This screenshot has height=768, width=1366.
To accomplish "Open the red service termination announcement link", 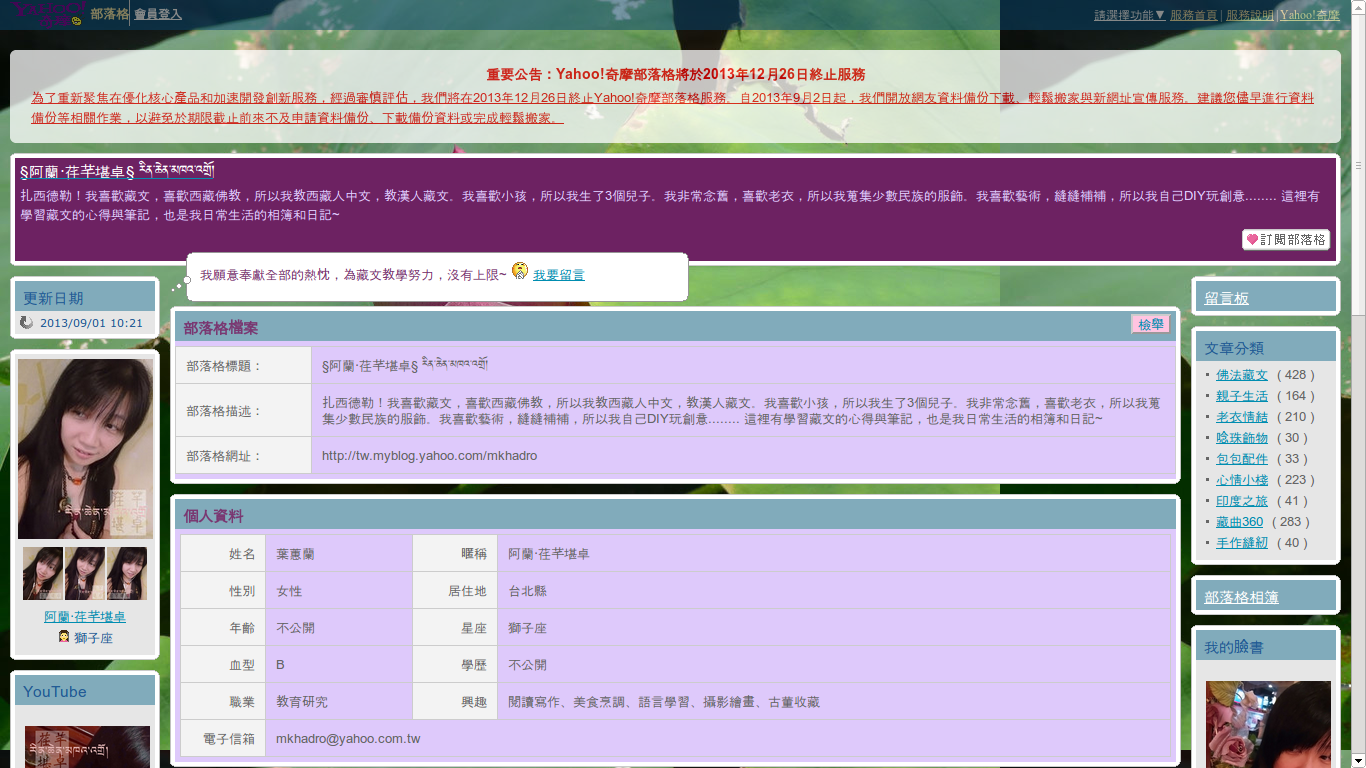I will (x=672, y=108).
